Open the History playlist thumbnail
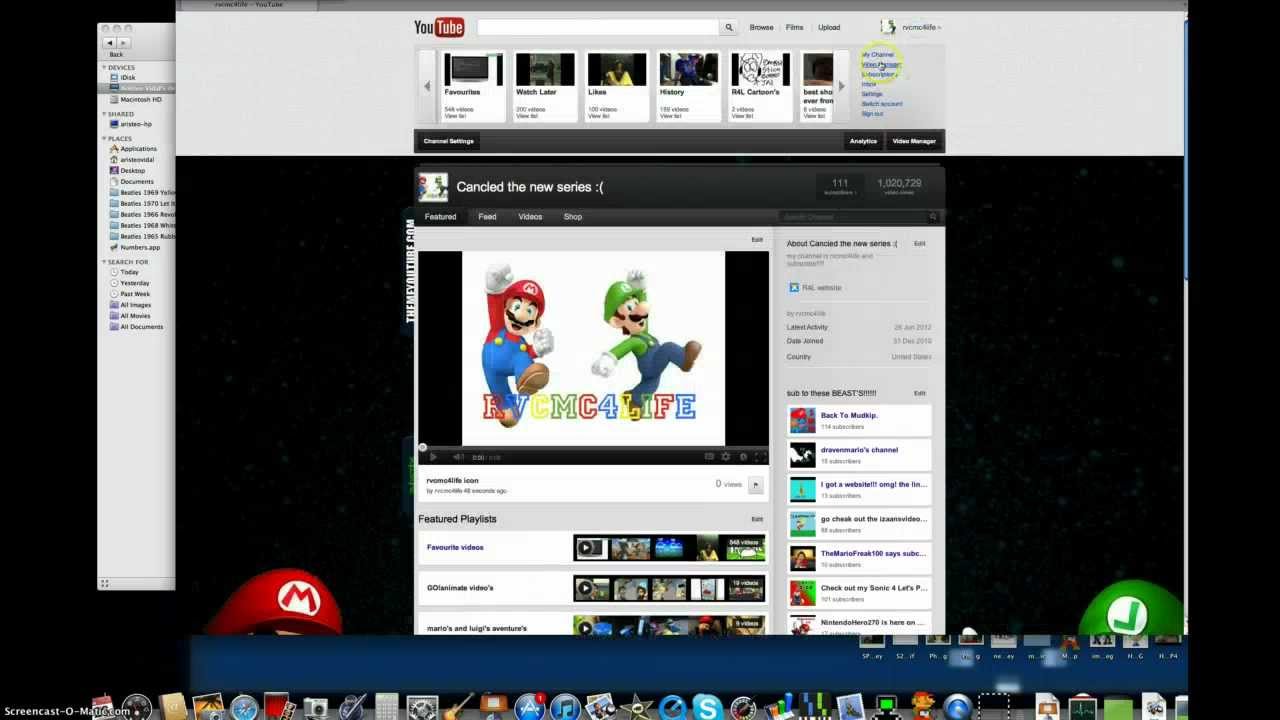 point(689,69)
